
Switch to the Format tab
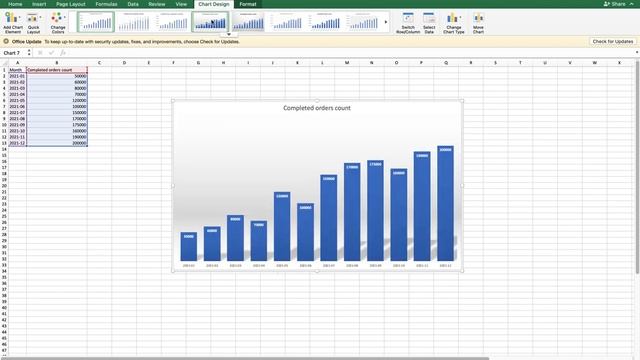(x=248, y=4)
